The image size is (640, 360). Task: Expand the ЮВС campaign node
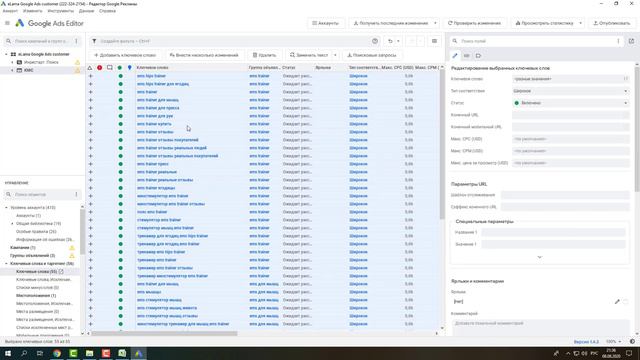point(12,70)
